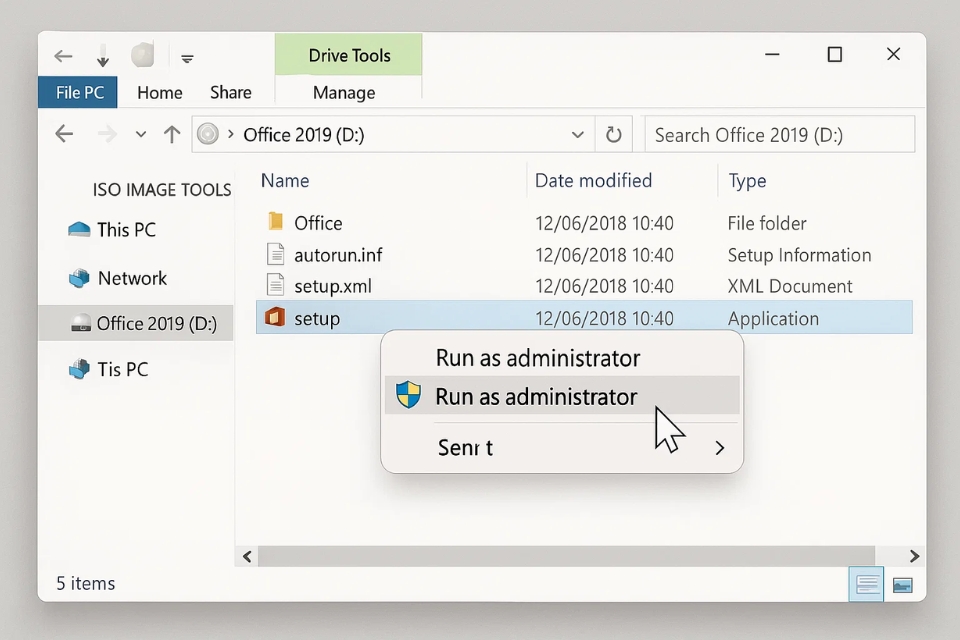
Task: Click the chevron before Office 2019 (D:) in the address bar
Action: 231,134
